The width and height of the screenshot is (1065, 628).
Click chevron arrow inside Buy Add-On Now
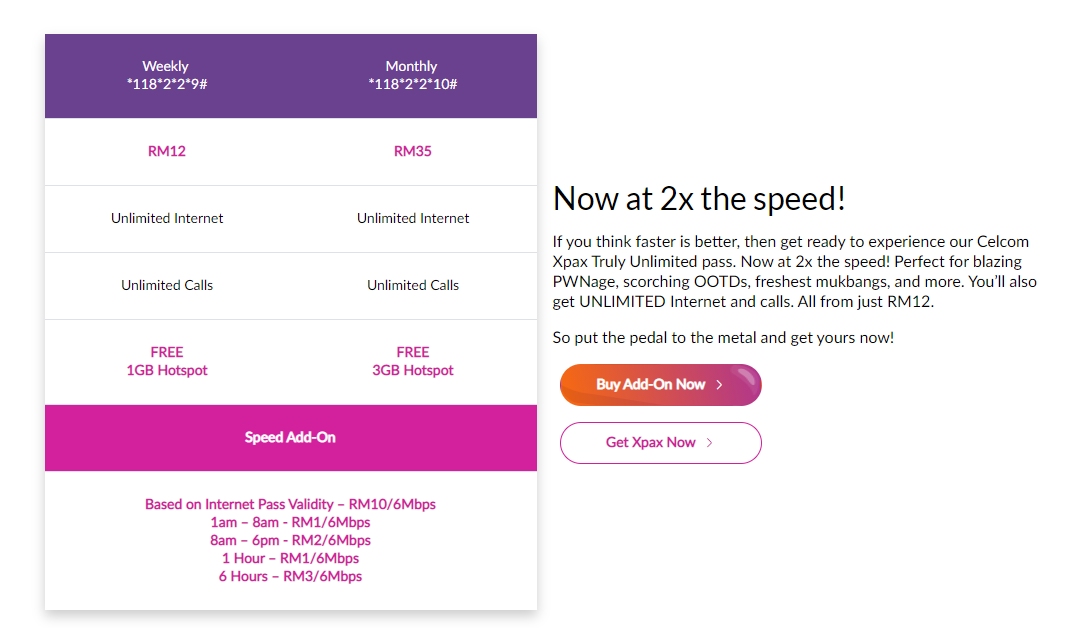719,385
